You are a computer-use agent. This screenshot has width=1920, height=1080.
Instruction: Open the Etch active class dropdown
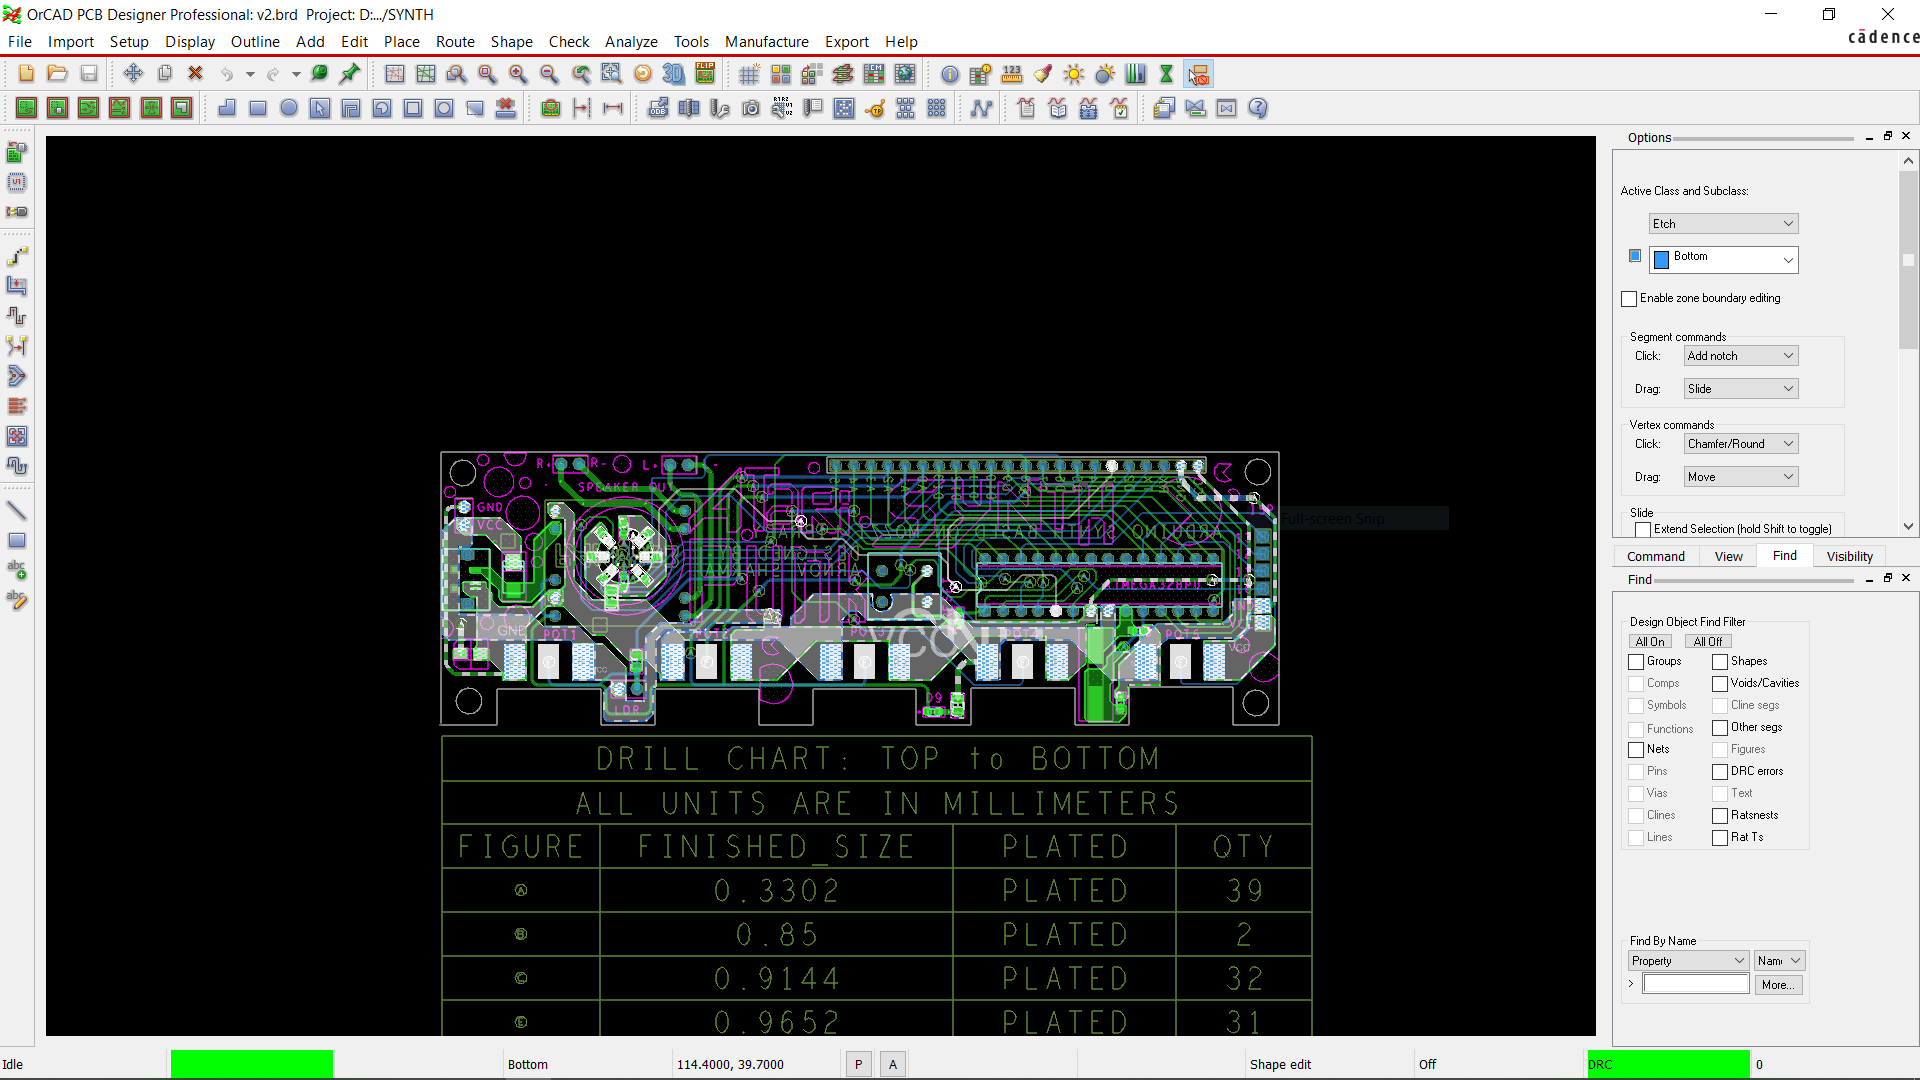point(1723,224)
